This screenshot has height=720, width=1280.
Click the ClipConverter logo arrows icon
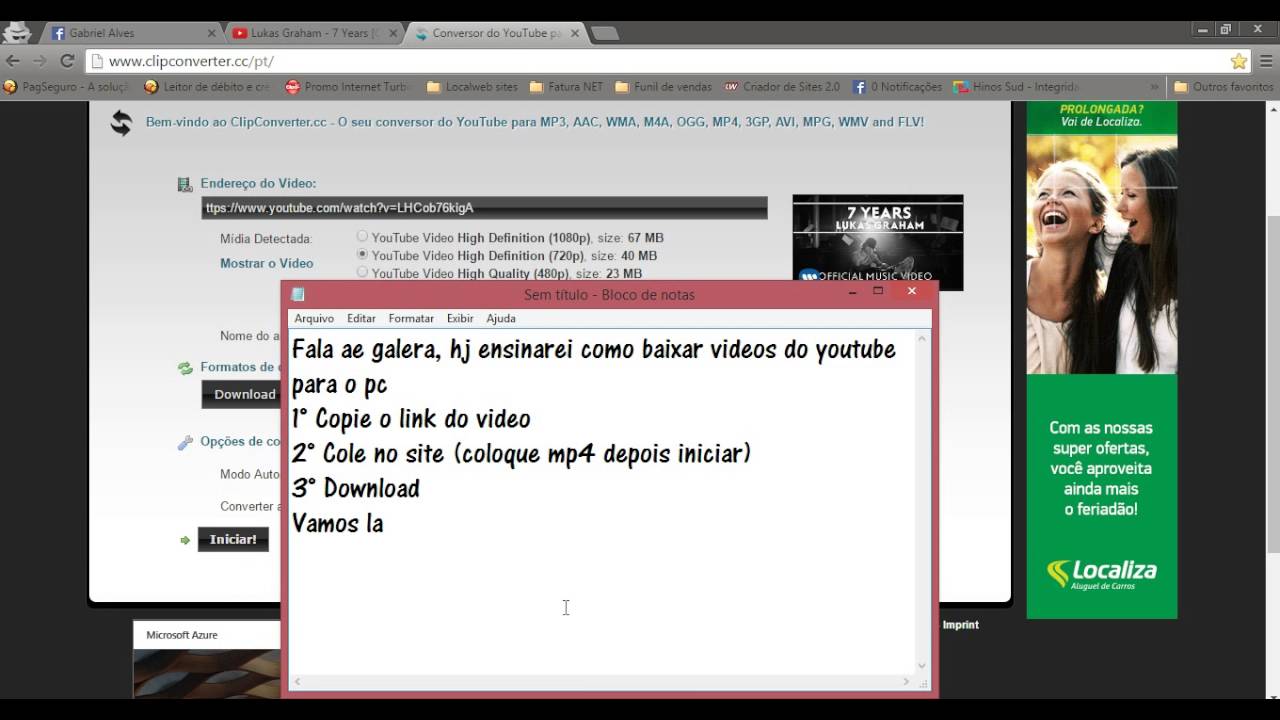pos(121,123)
